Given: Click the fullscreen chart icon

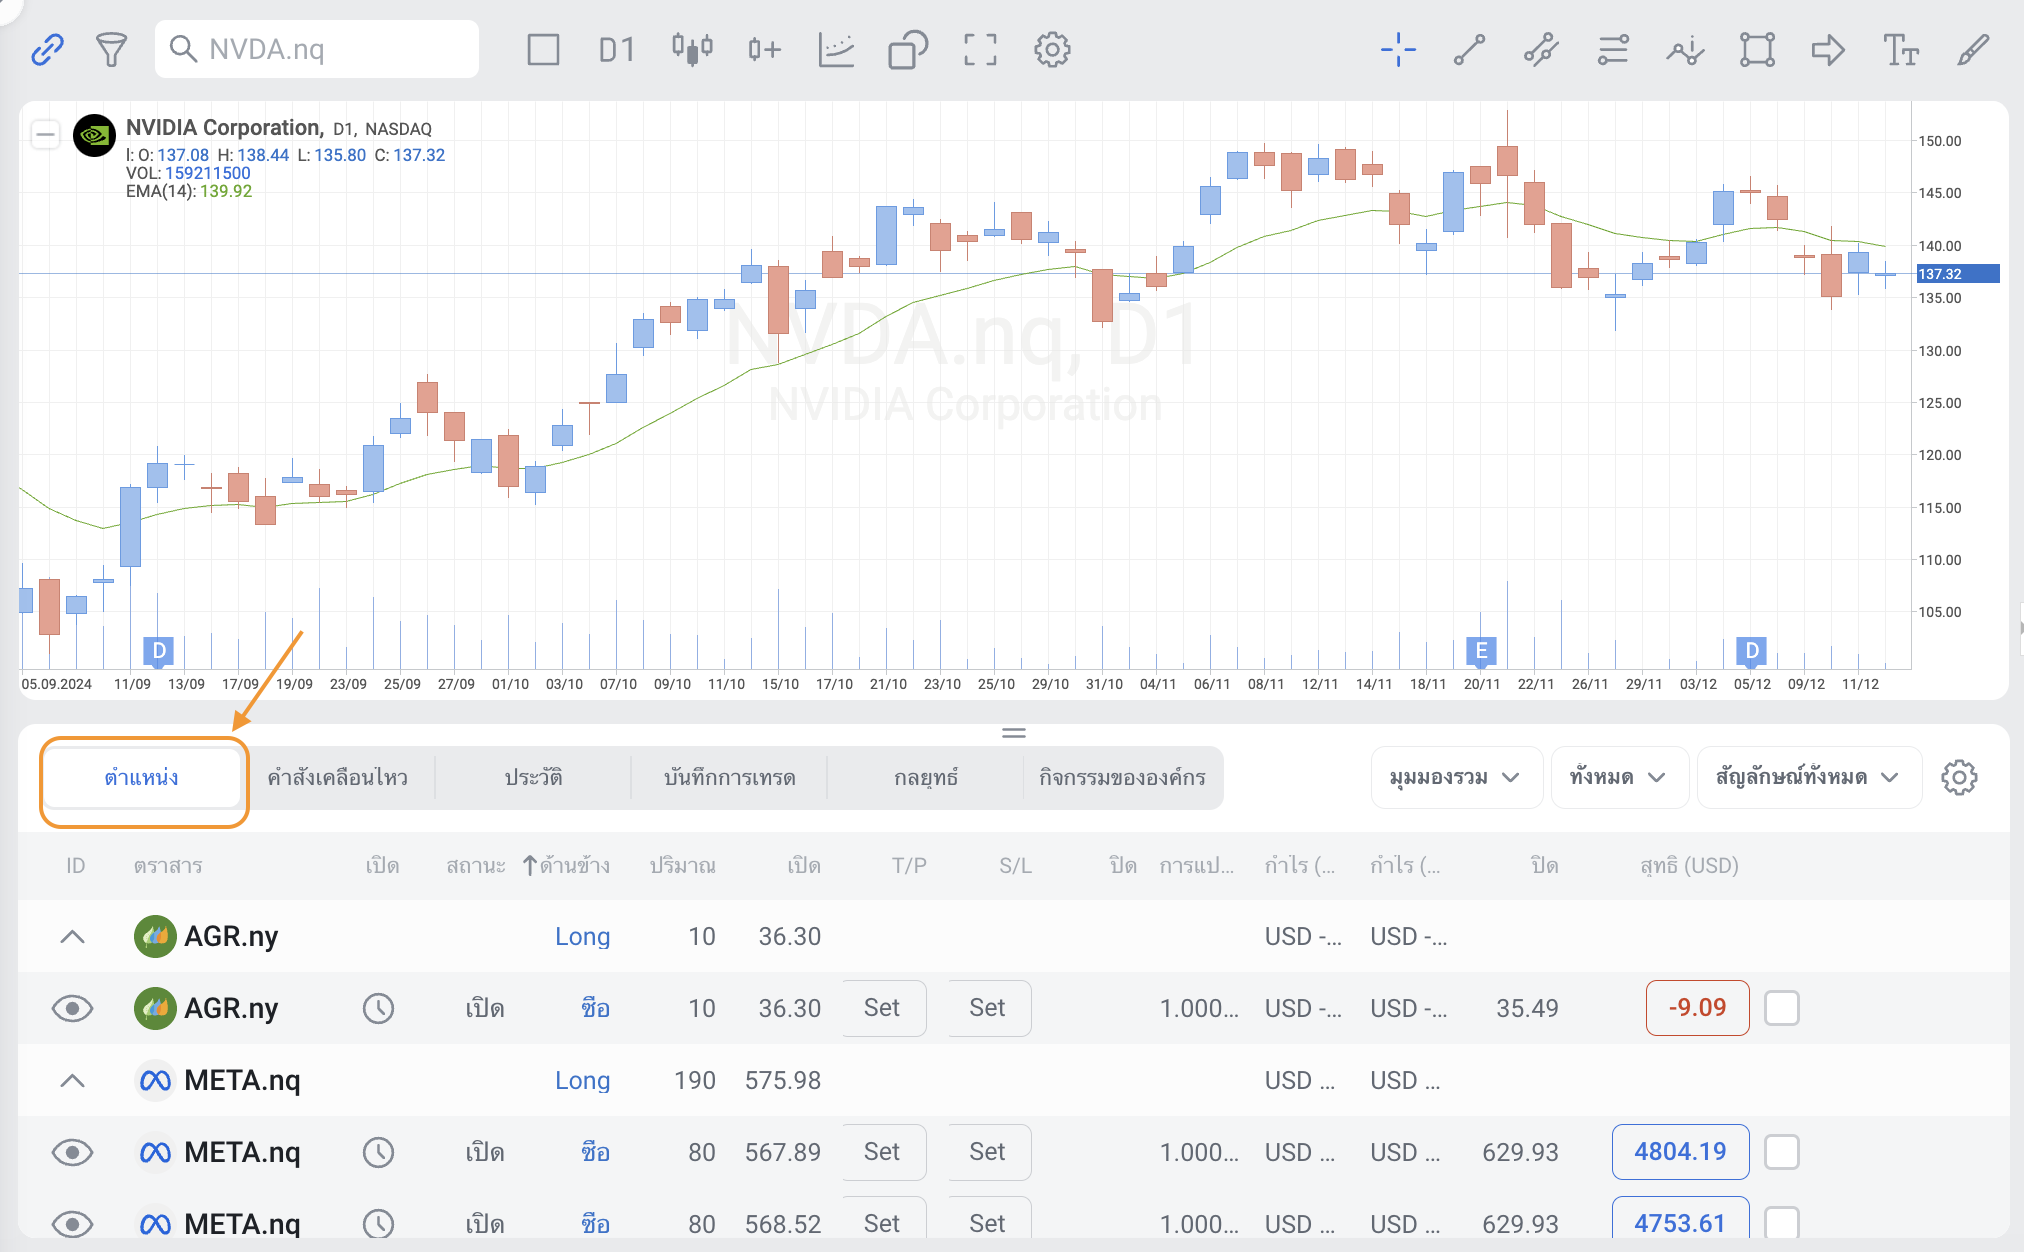Looking at the screenshot, I should (980, 49).
